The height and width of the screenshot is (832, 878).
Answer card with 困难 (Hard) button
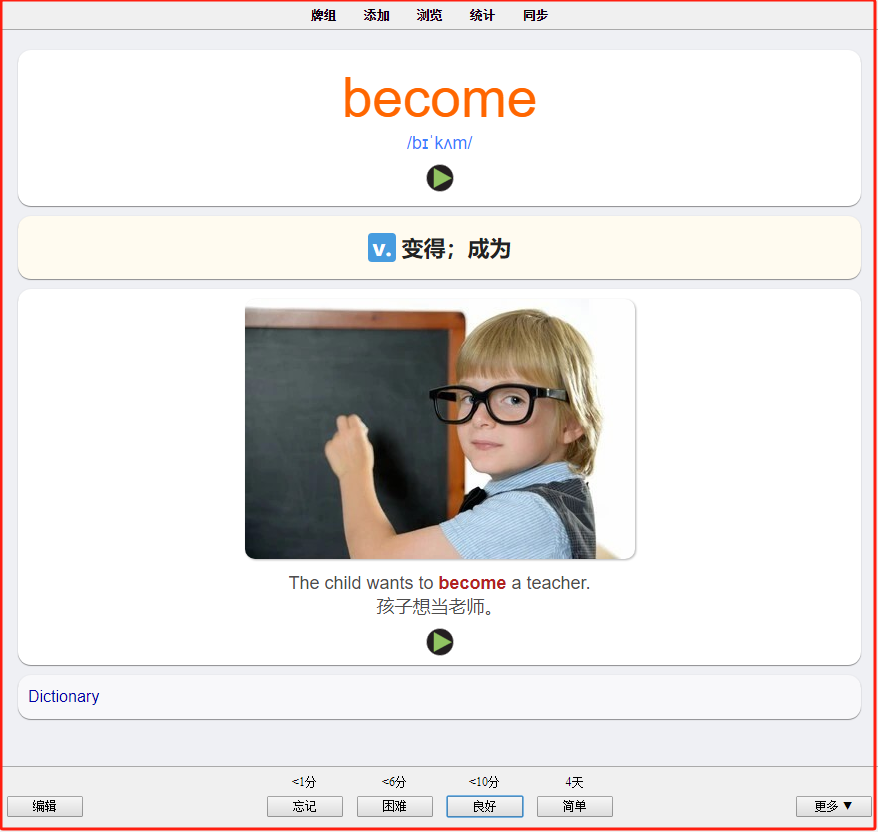click(x=395, y=806)
